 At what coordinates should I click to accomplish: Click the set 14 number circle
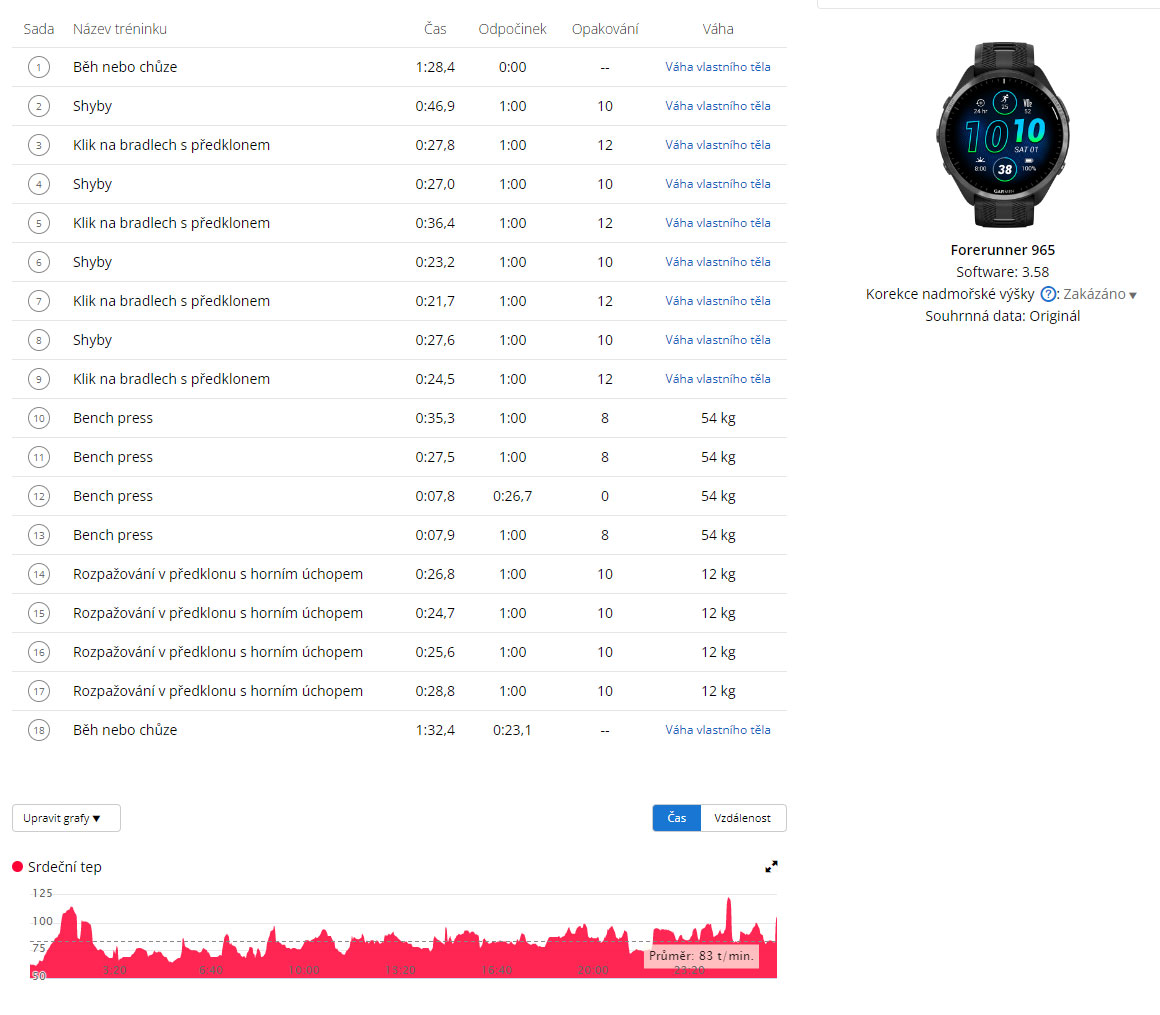click(39, 575)
